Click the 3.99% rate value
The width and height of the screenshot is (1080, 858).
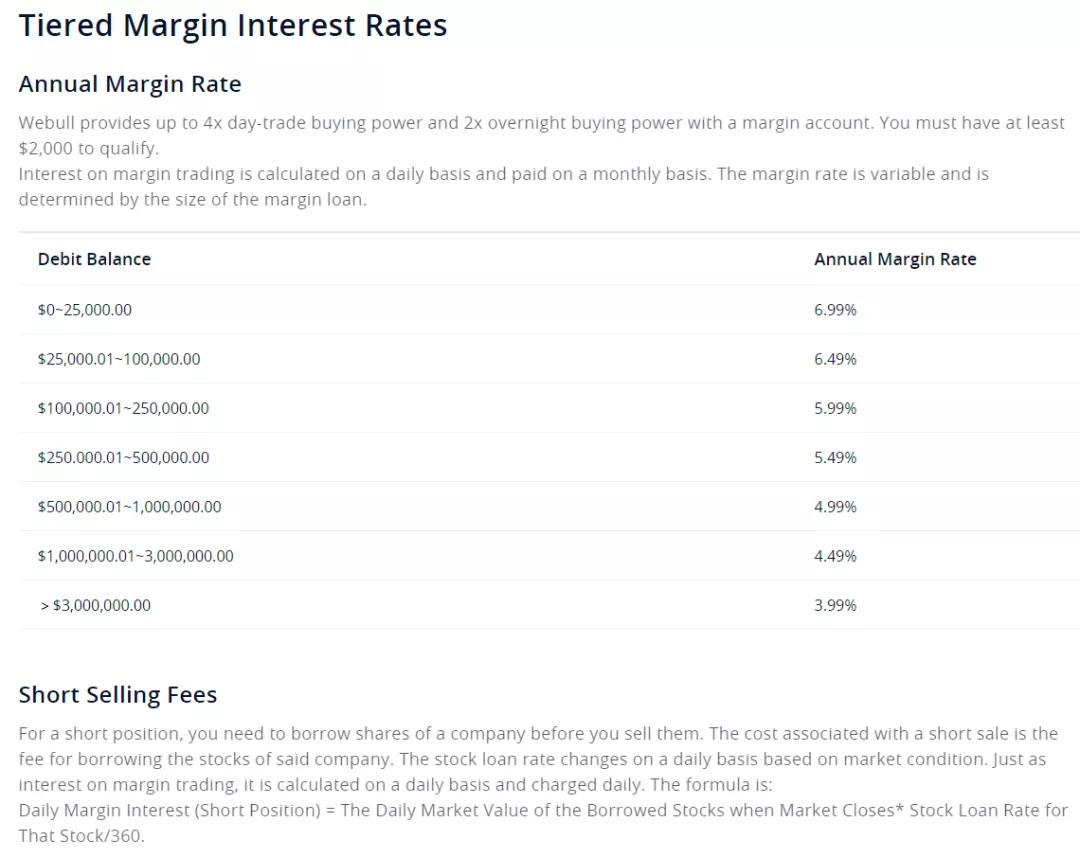(835, 605)
